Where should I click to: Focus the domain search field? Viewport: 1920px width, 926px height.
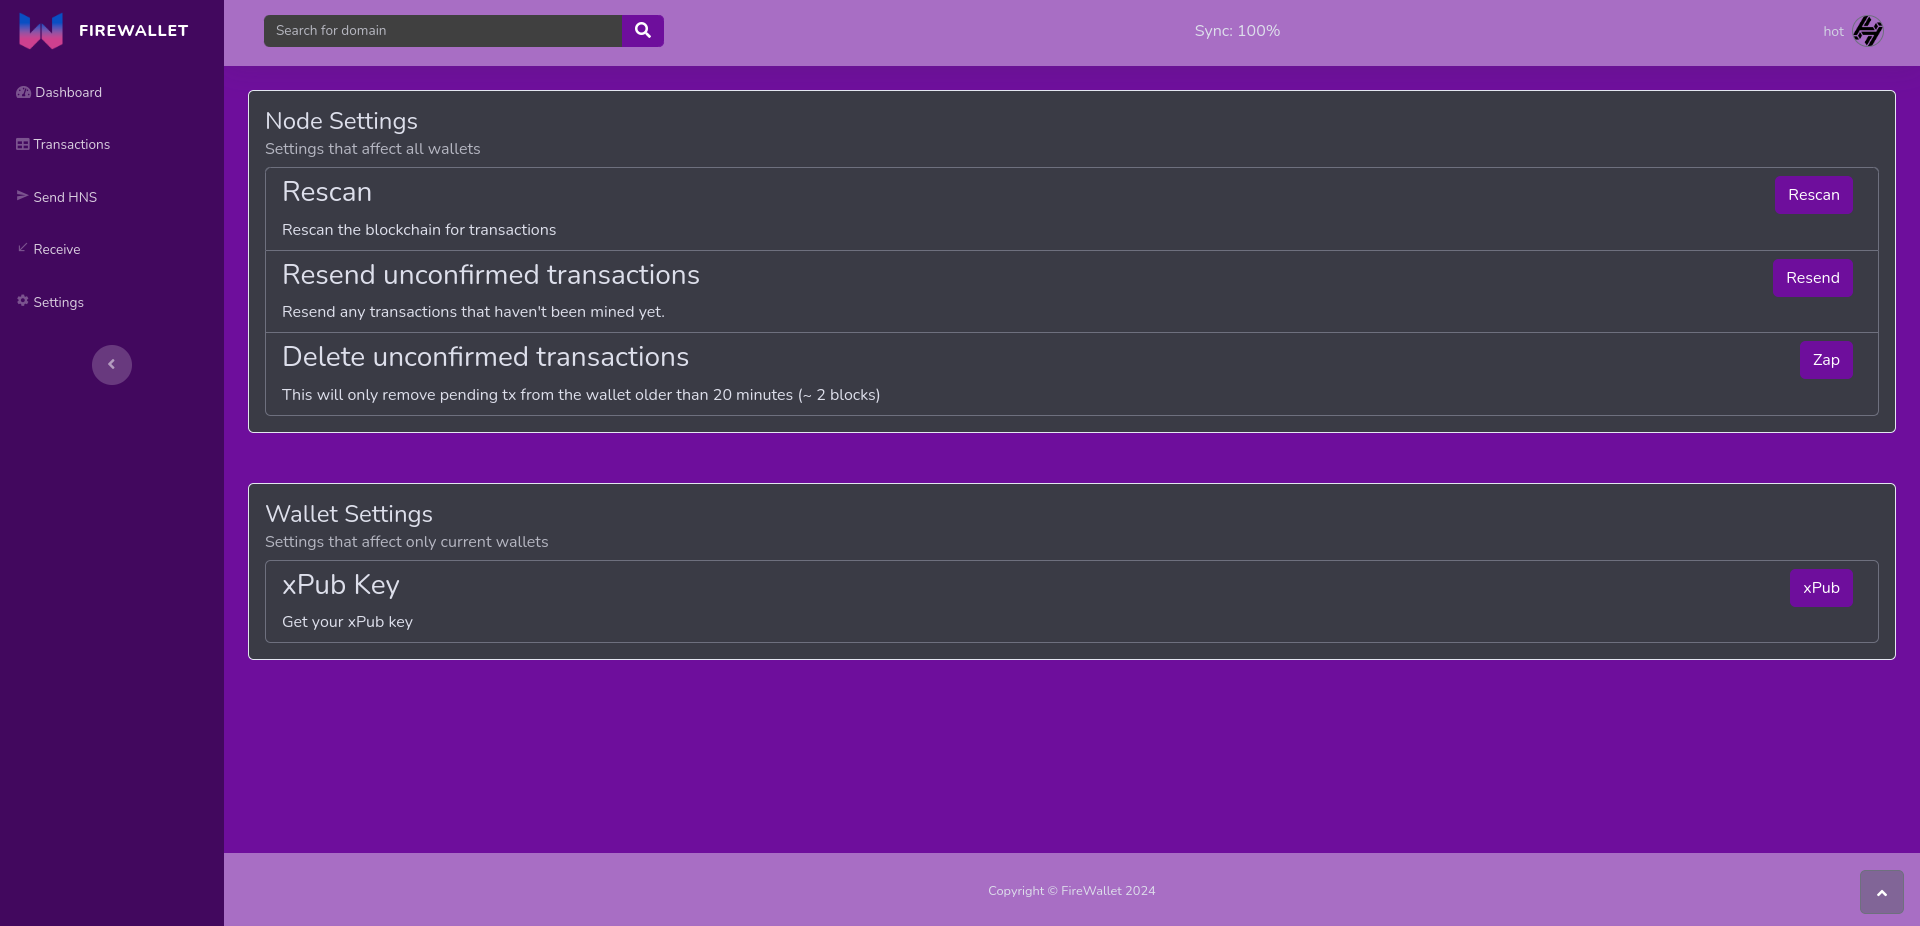443,31
